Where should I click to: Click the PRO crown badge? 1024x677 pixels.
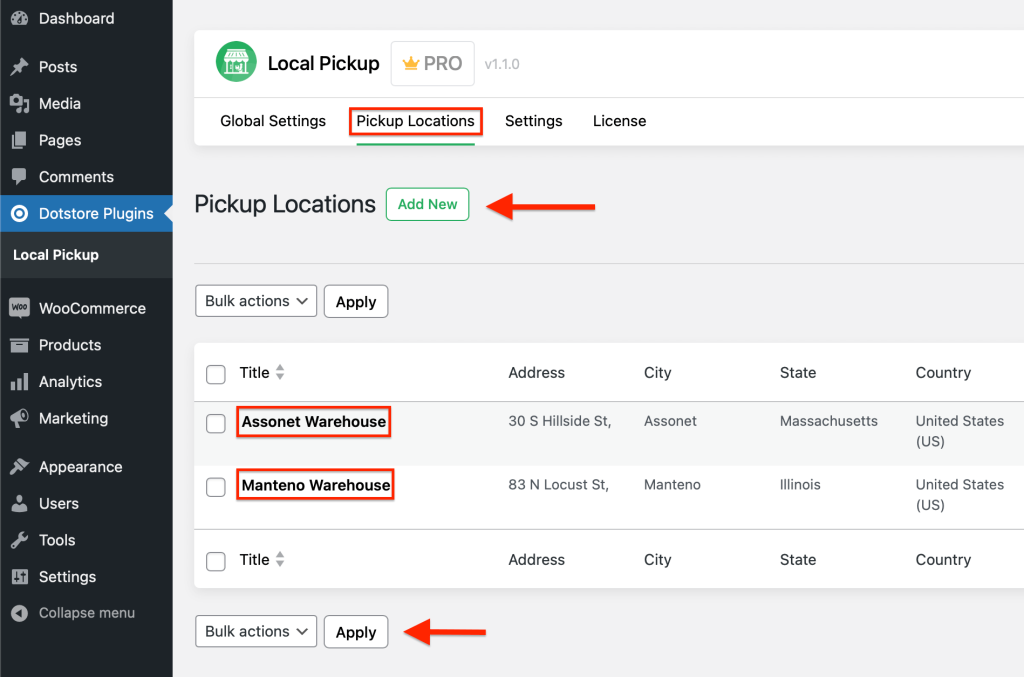click(x=432, y=64)
